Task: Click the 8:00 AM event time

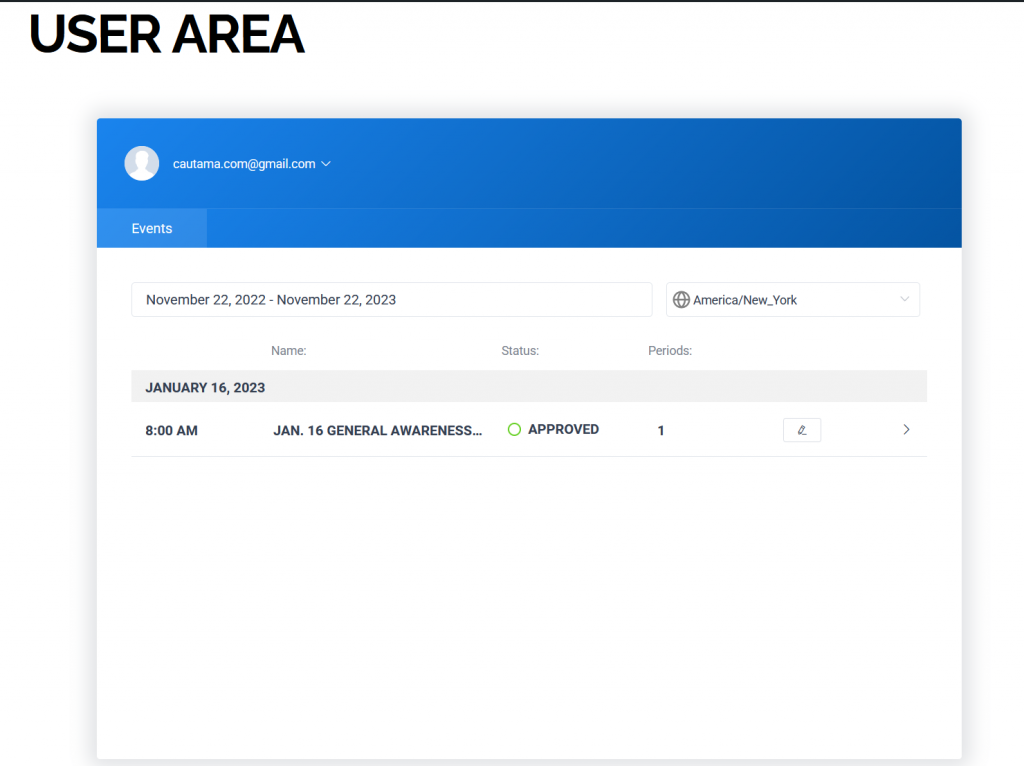Action: coord(171,430)
